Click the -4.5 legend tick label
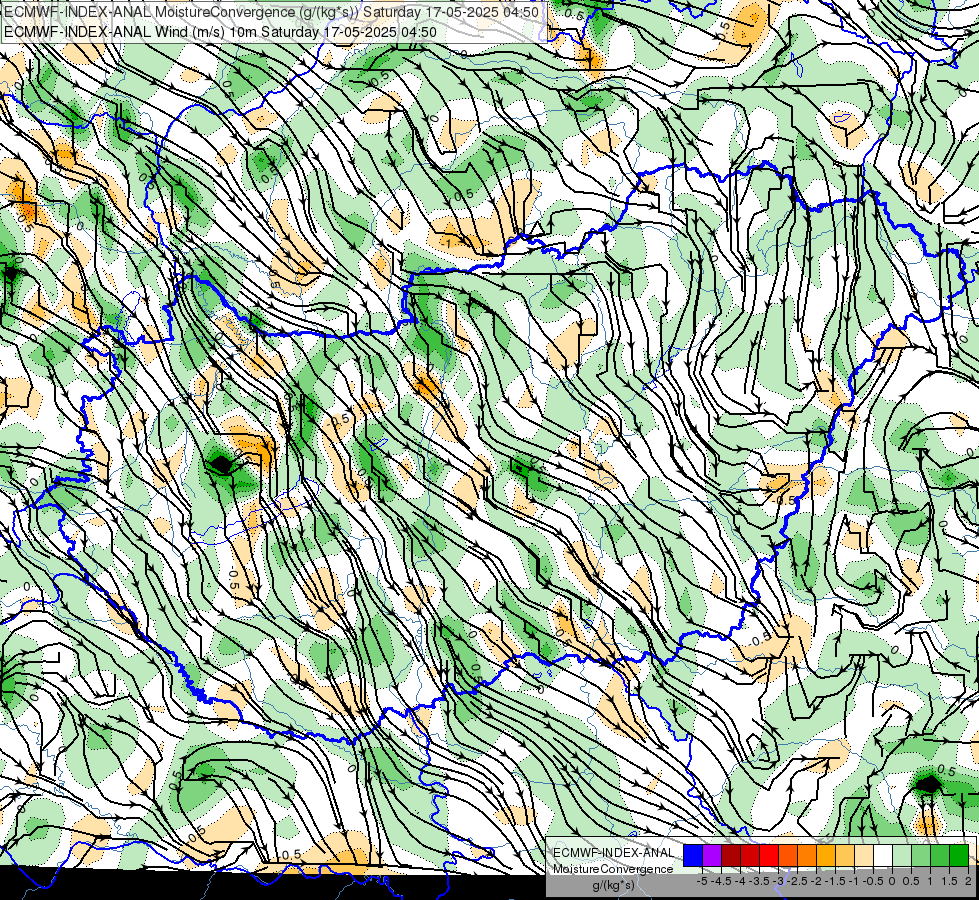The height and width of the screenshot is (900, 979). point(721,881)
